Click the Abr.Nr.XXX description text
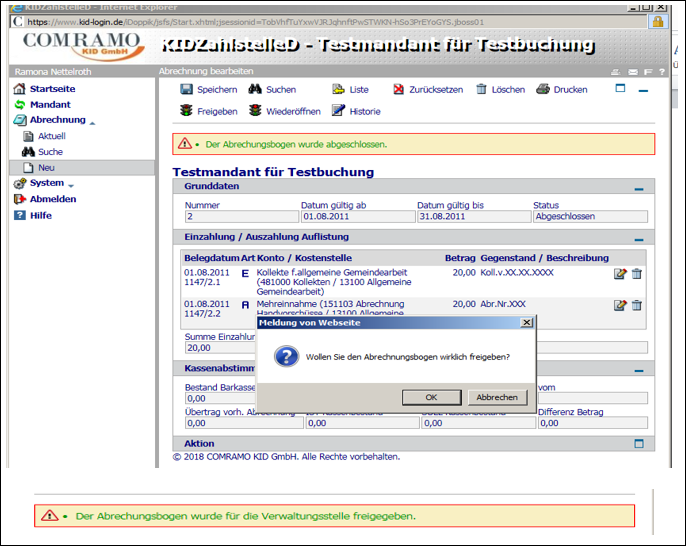 [503, 304]
